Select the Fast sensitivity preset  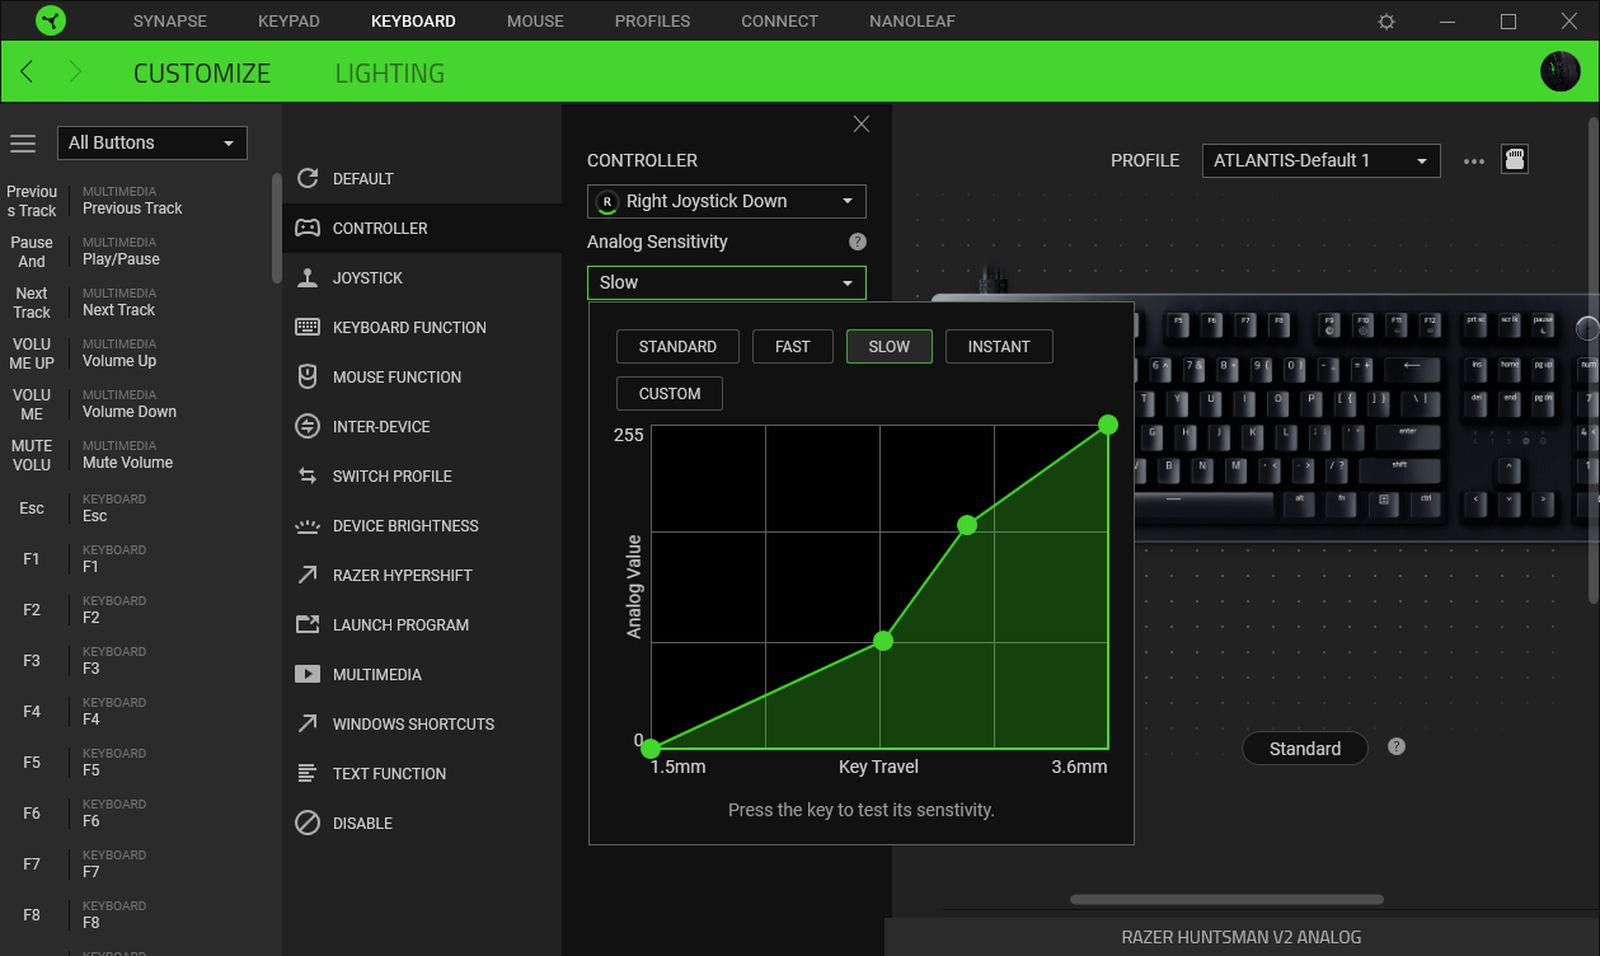792,346
